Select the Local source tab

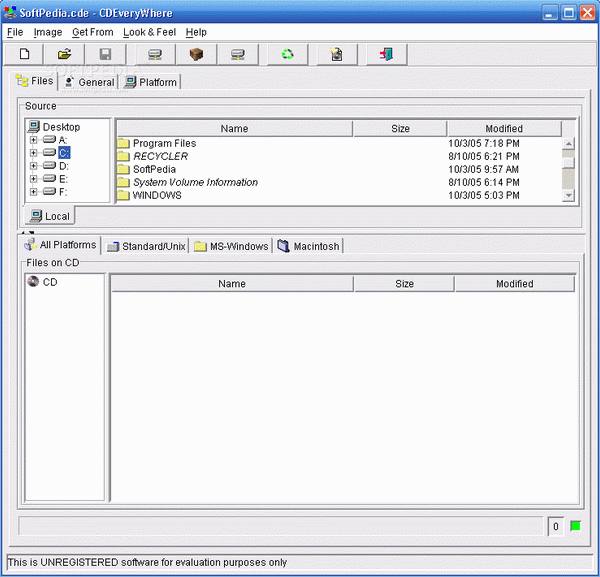50,216
